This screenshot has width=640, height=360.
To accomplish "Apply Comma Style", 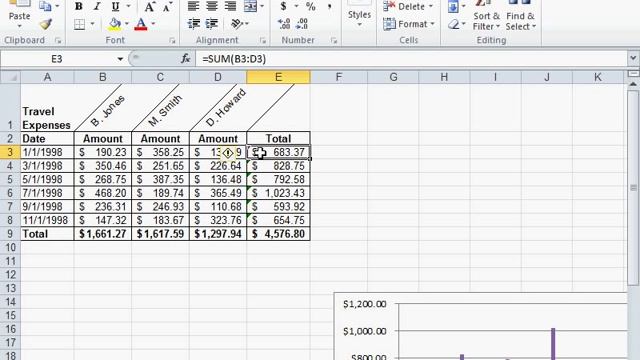I will 329,6.
